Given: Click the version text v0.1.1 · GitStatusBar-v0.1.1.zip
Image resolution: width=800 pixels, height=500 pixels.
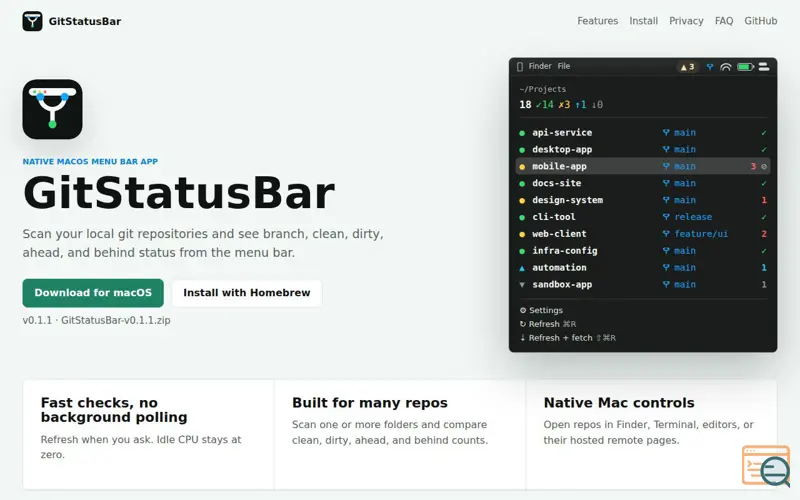Looking at the screenshot, I should tap(96, 320).
